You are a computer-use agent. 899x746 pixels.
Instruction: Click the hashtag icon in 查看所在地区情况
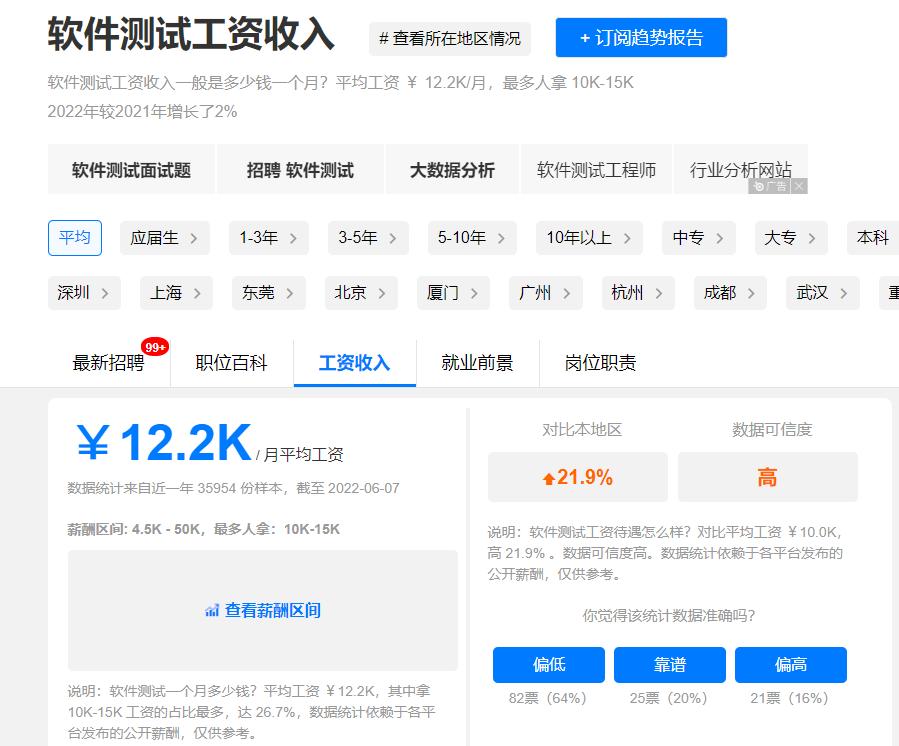[x=383, y=39]
